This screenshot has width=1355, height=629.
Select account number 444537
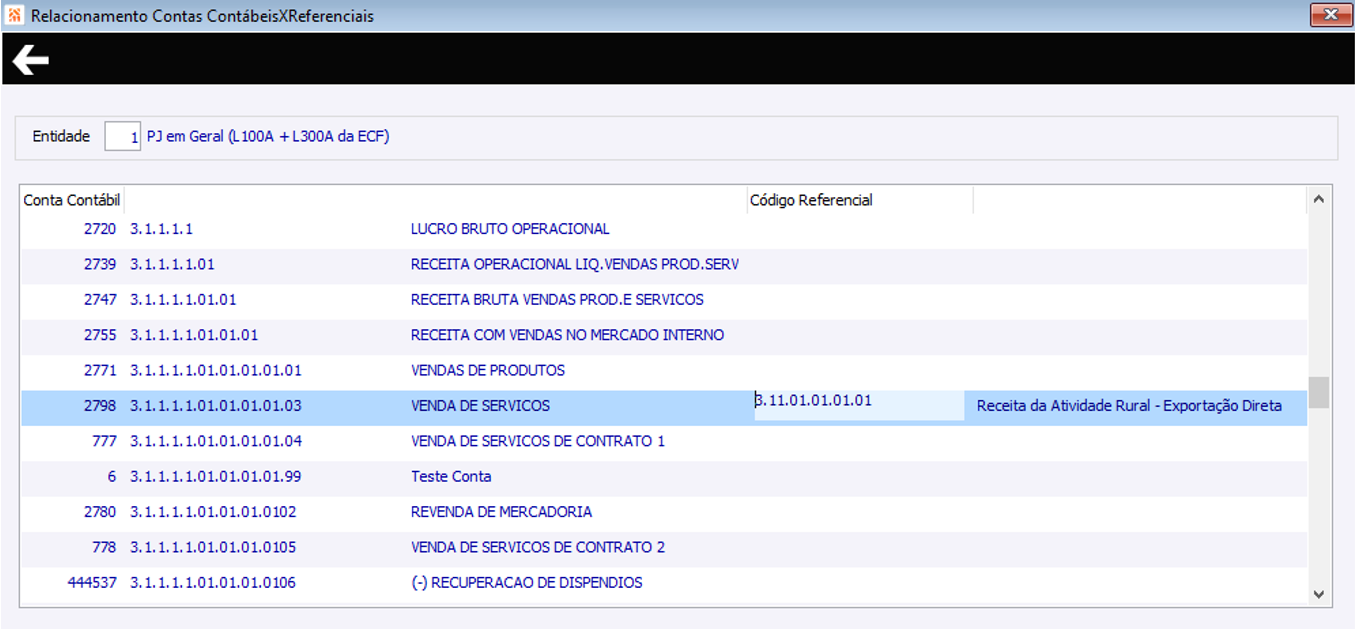(x=92, y=583)
